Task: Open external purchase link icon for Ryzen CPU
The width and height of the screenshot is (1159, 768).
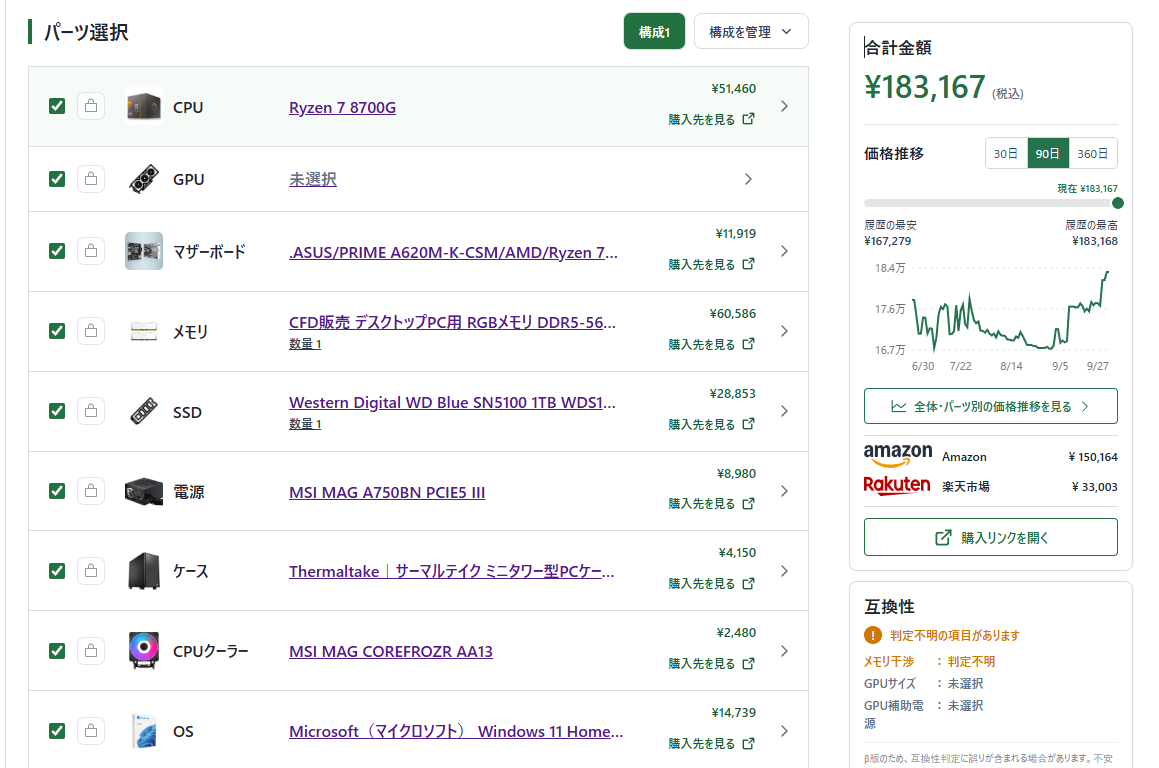Action: 749,119
